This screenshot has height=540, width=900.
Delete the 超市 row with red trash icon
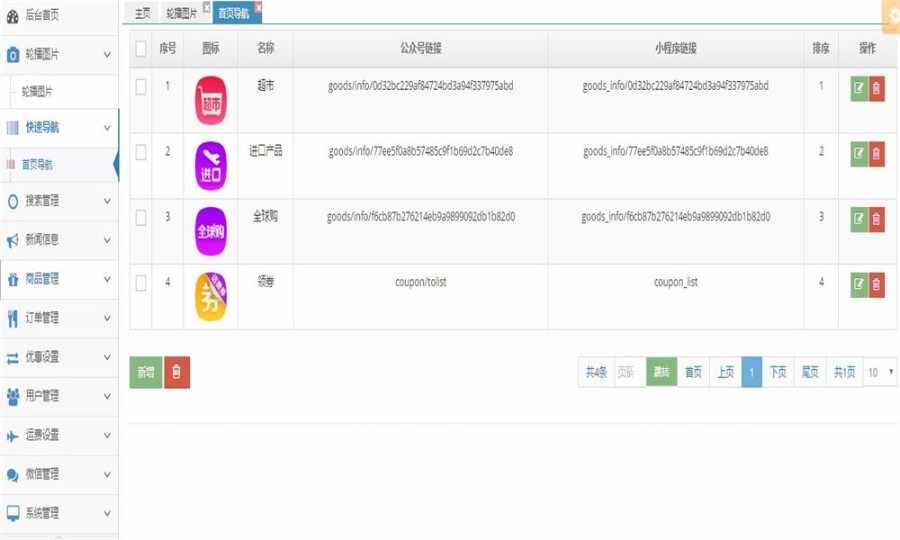coord(876,88)
